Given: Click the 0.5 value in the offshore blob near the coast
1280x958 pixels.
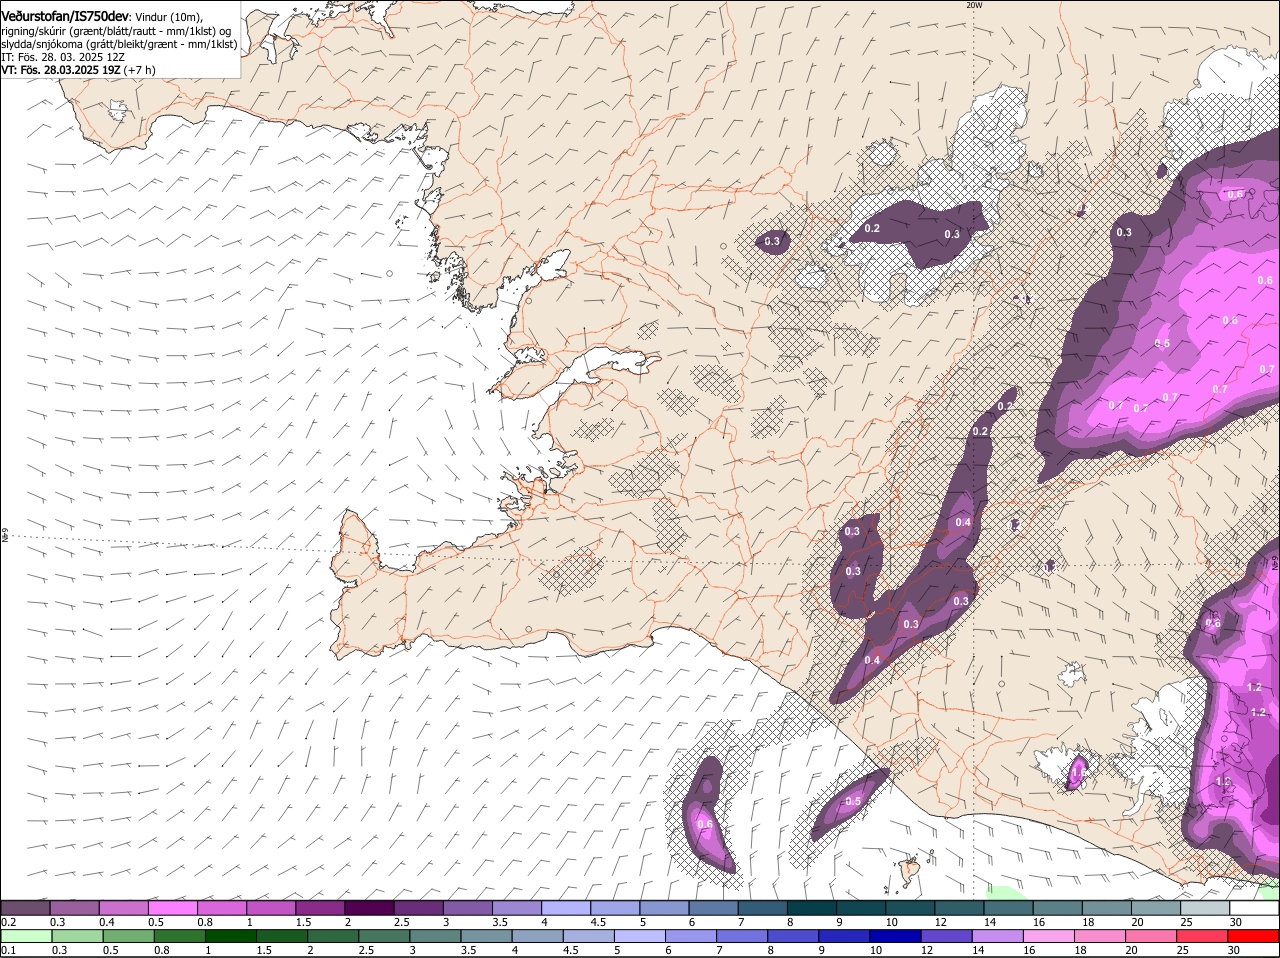Looking at the screenshot, I should tap(853, 802).
